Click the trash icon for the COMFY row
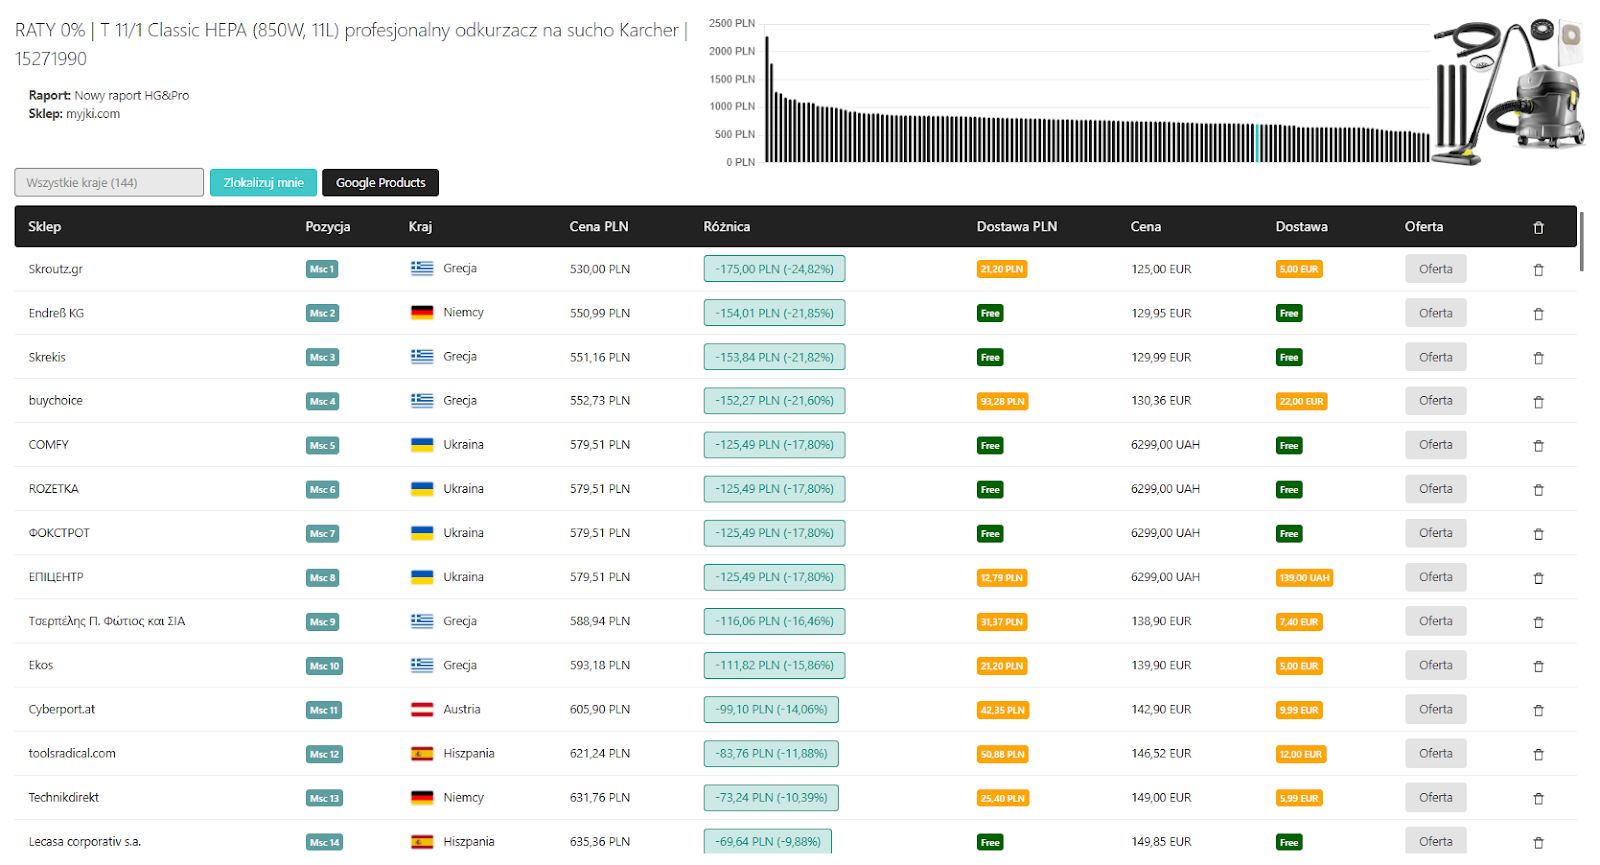This screenshot has height=865, width=1600. pyautogui.click(x=1538, y=446)
